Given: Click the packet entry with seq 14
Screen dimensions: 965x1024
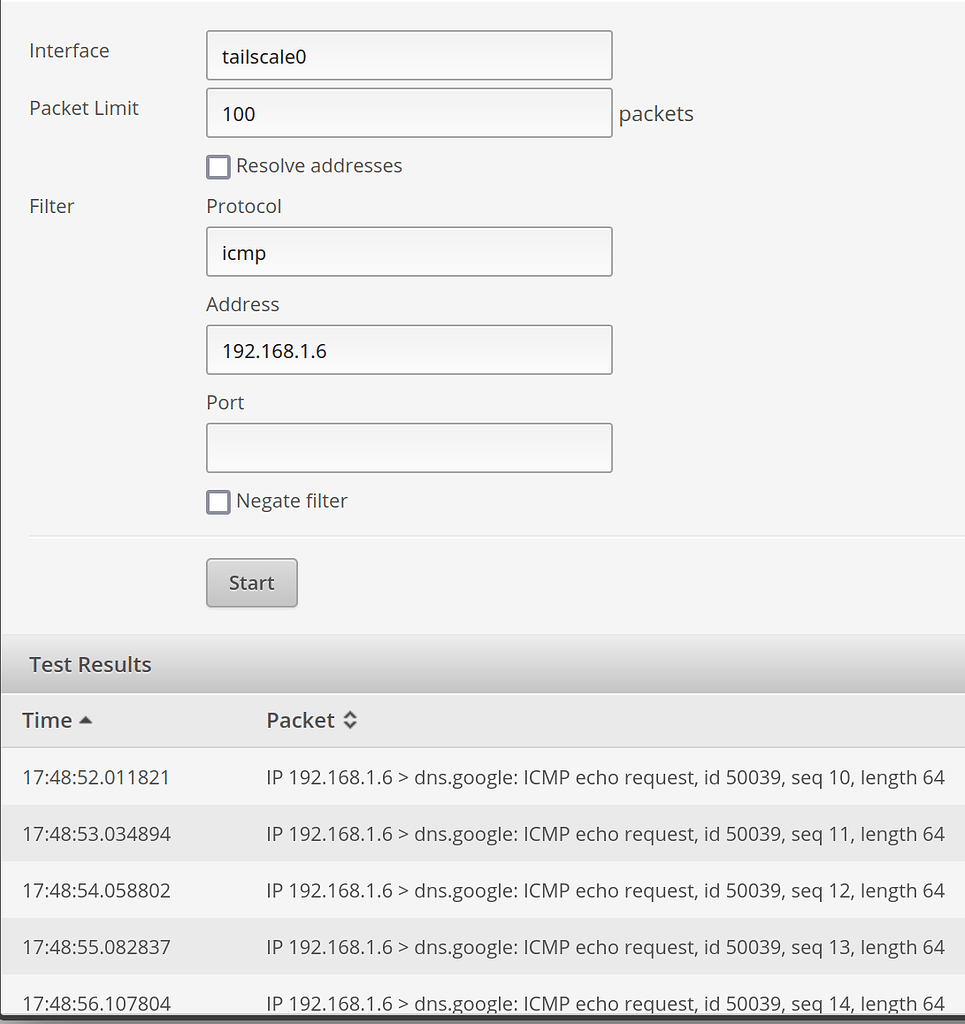Looking at the screenshot, I should click(x=605, y=1004).
